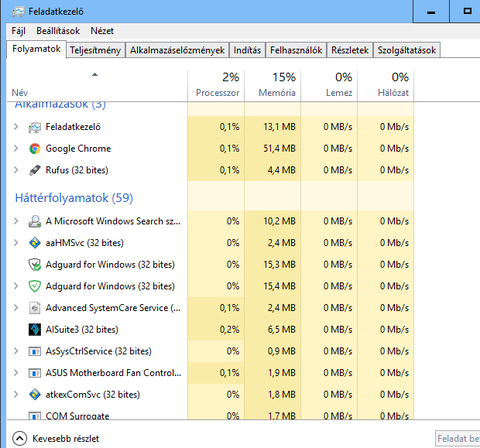Sort by the Hálózat column
This screenshot has width=480, height=448.
click(386, 85)
